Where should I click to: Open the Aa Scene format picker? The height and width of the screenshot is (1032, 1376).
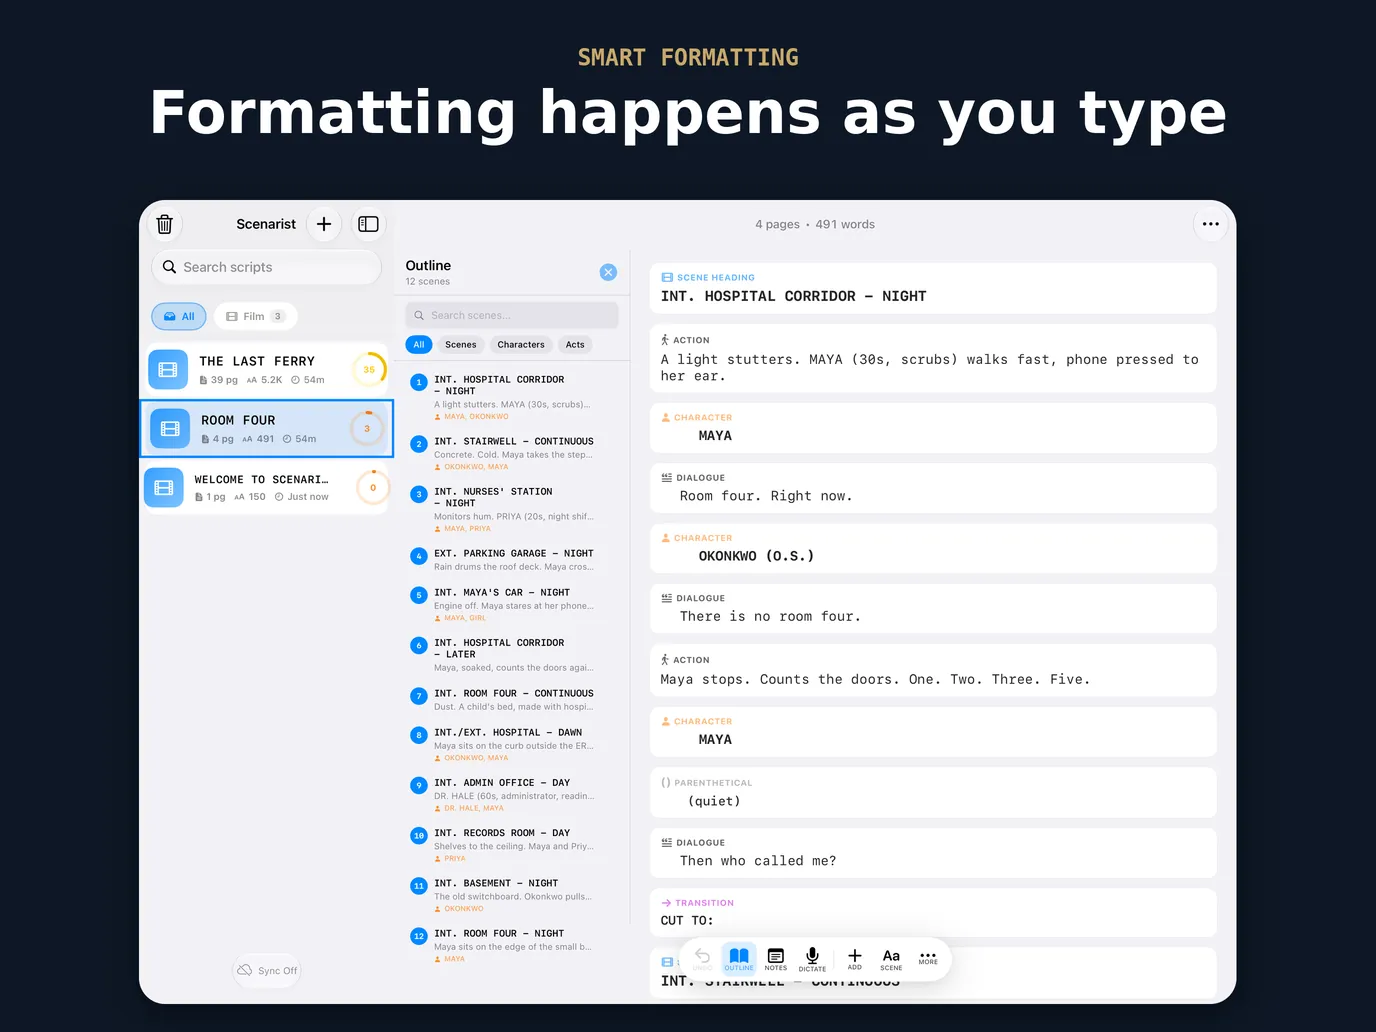(891, 959)
